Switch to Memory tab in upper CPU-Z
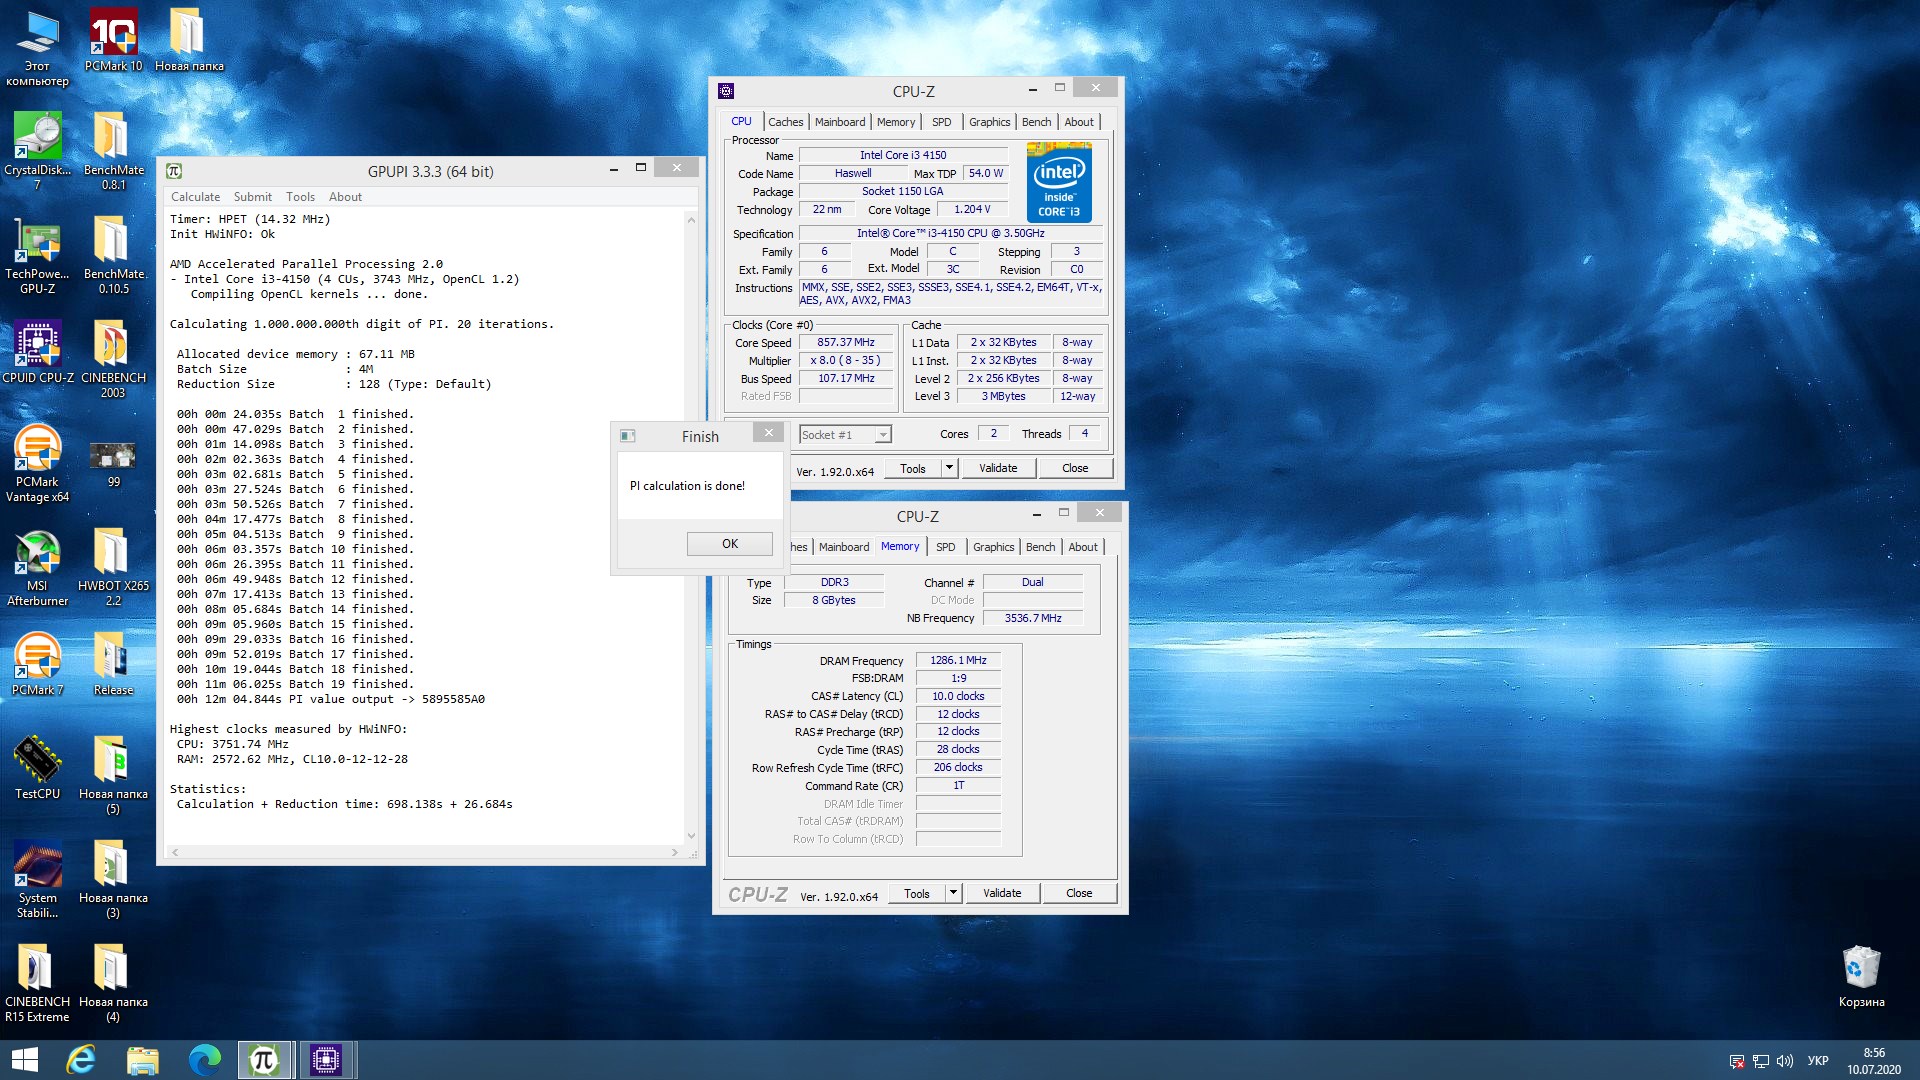 [x=896, y=122]
